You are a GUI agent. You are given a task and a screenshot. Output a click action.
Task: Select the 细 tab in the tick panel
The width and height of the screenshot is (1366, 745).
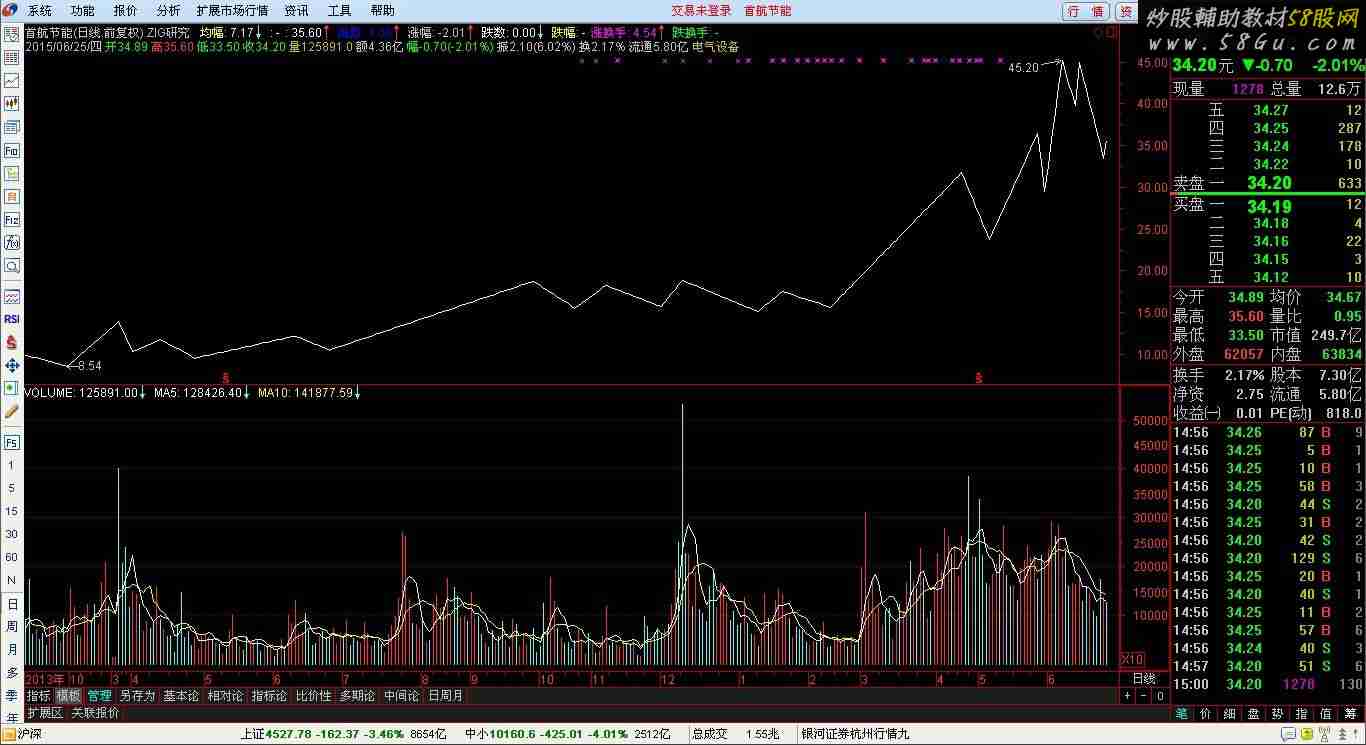click(x=1229, y=713)
